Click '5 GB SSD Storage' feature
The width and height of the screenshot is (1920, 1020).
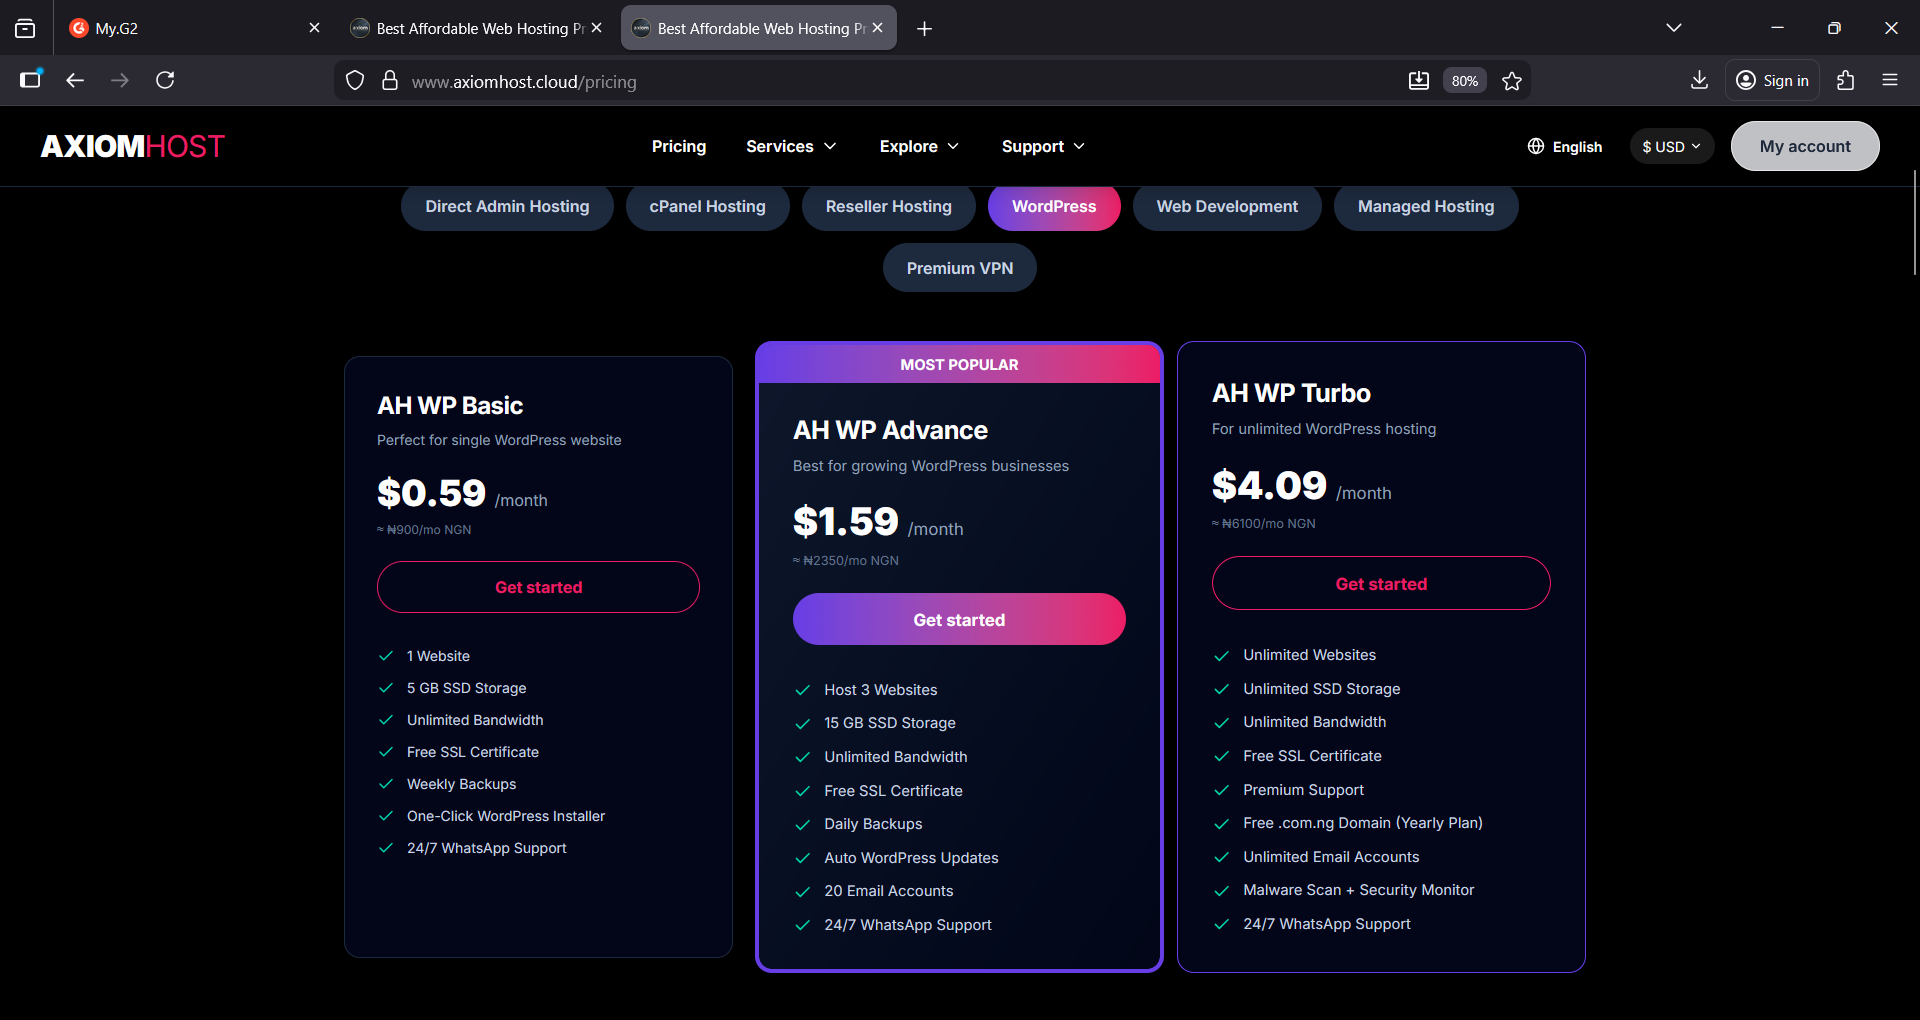click(466, 688)
